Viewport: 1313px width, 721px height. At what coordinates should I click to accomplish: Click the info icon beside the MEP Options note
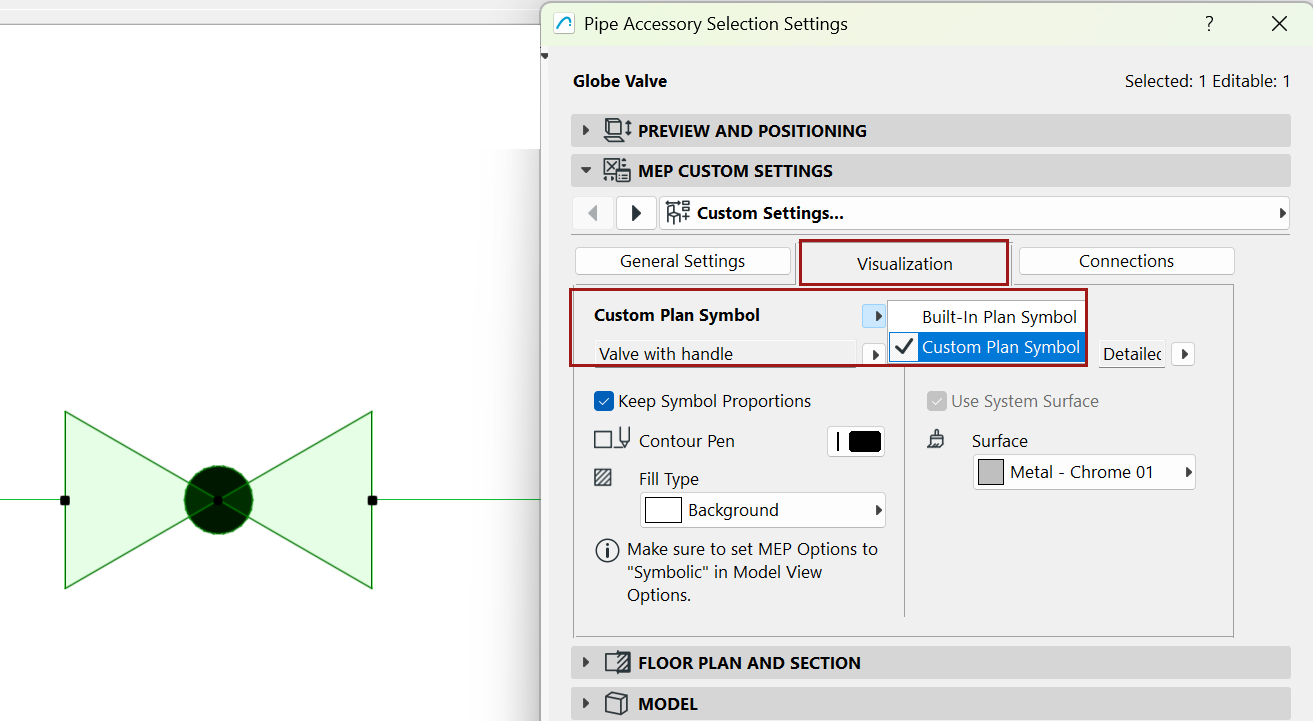pos(607,550)
